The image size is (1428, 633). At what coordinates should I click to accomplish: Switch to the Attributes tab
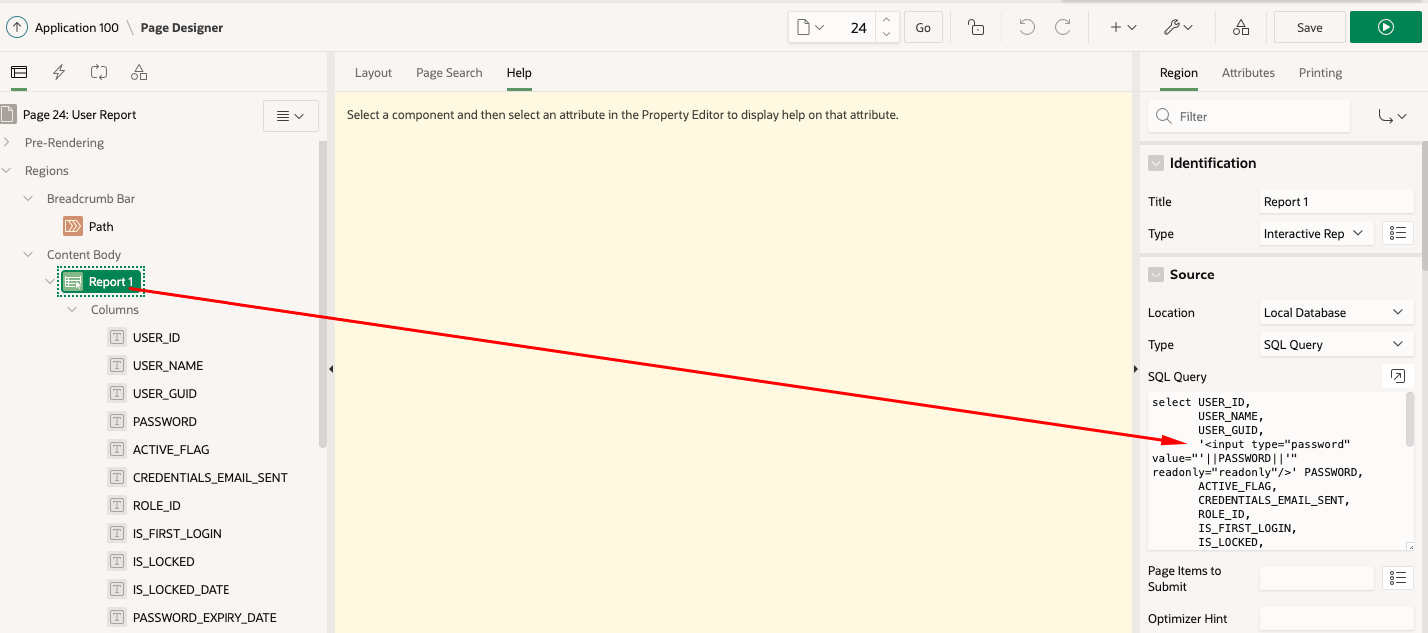pos(1248,73)
